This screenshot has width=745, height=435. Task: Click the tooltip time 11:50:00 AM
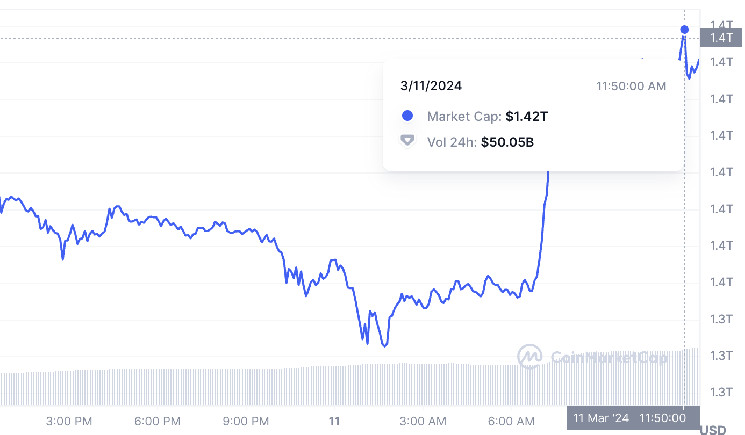point(630,86)
